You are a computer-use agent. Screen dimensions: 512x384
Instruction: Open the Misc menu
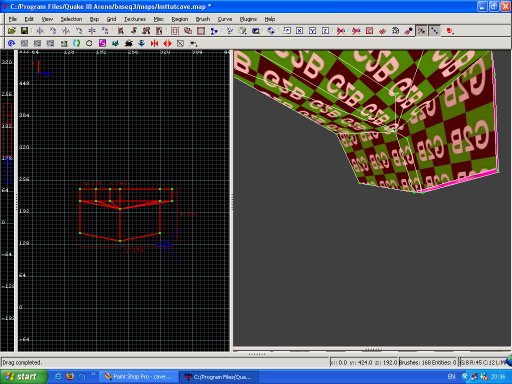(158, 19)
